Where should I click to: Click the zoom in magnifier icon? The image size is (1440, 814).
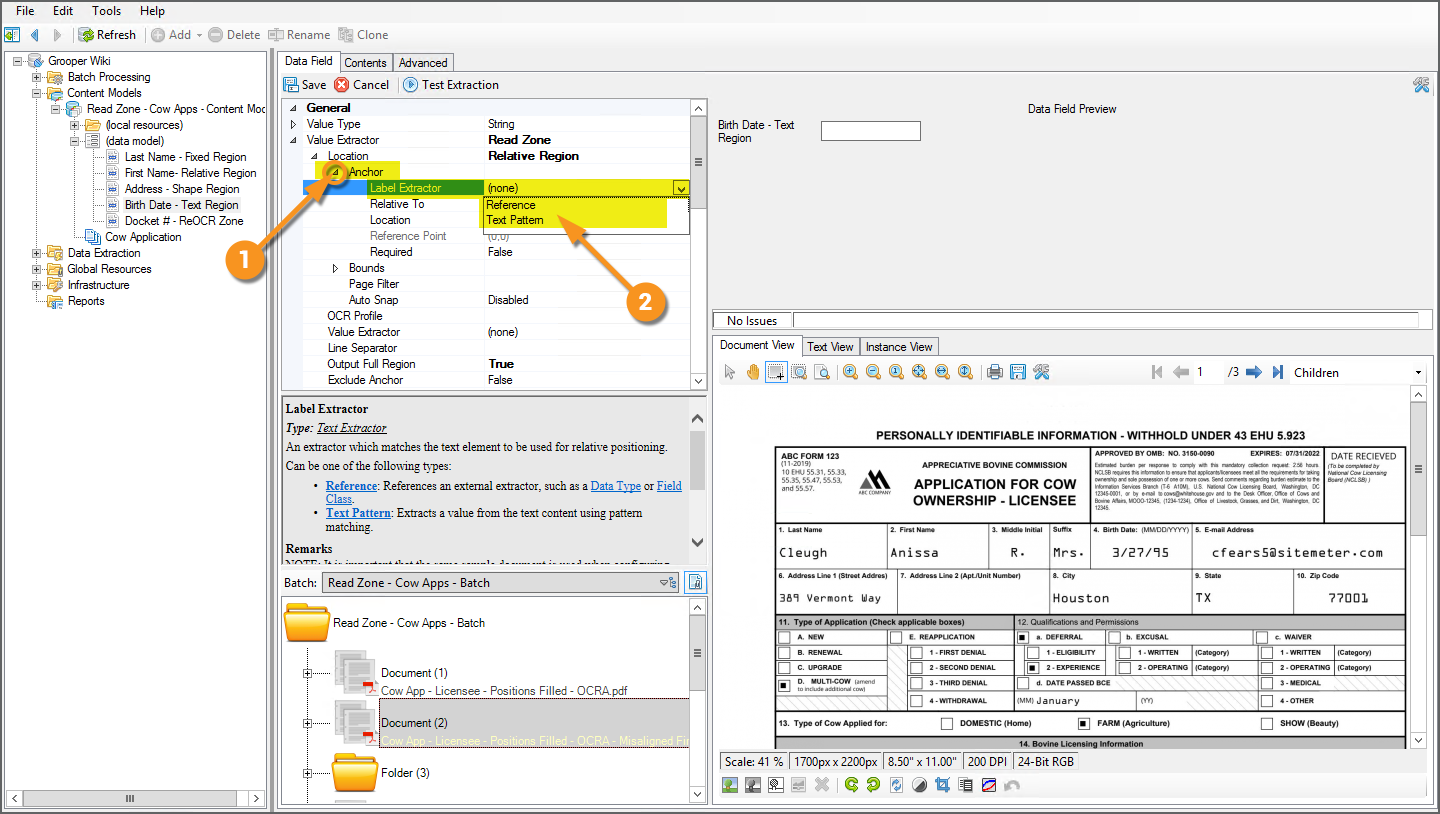click(x=850, y=372)
